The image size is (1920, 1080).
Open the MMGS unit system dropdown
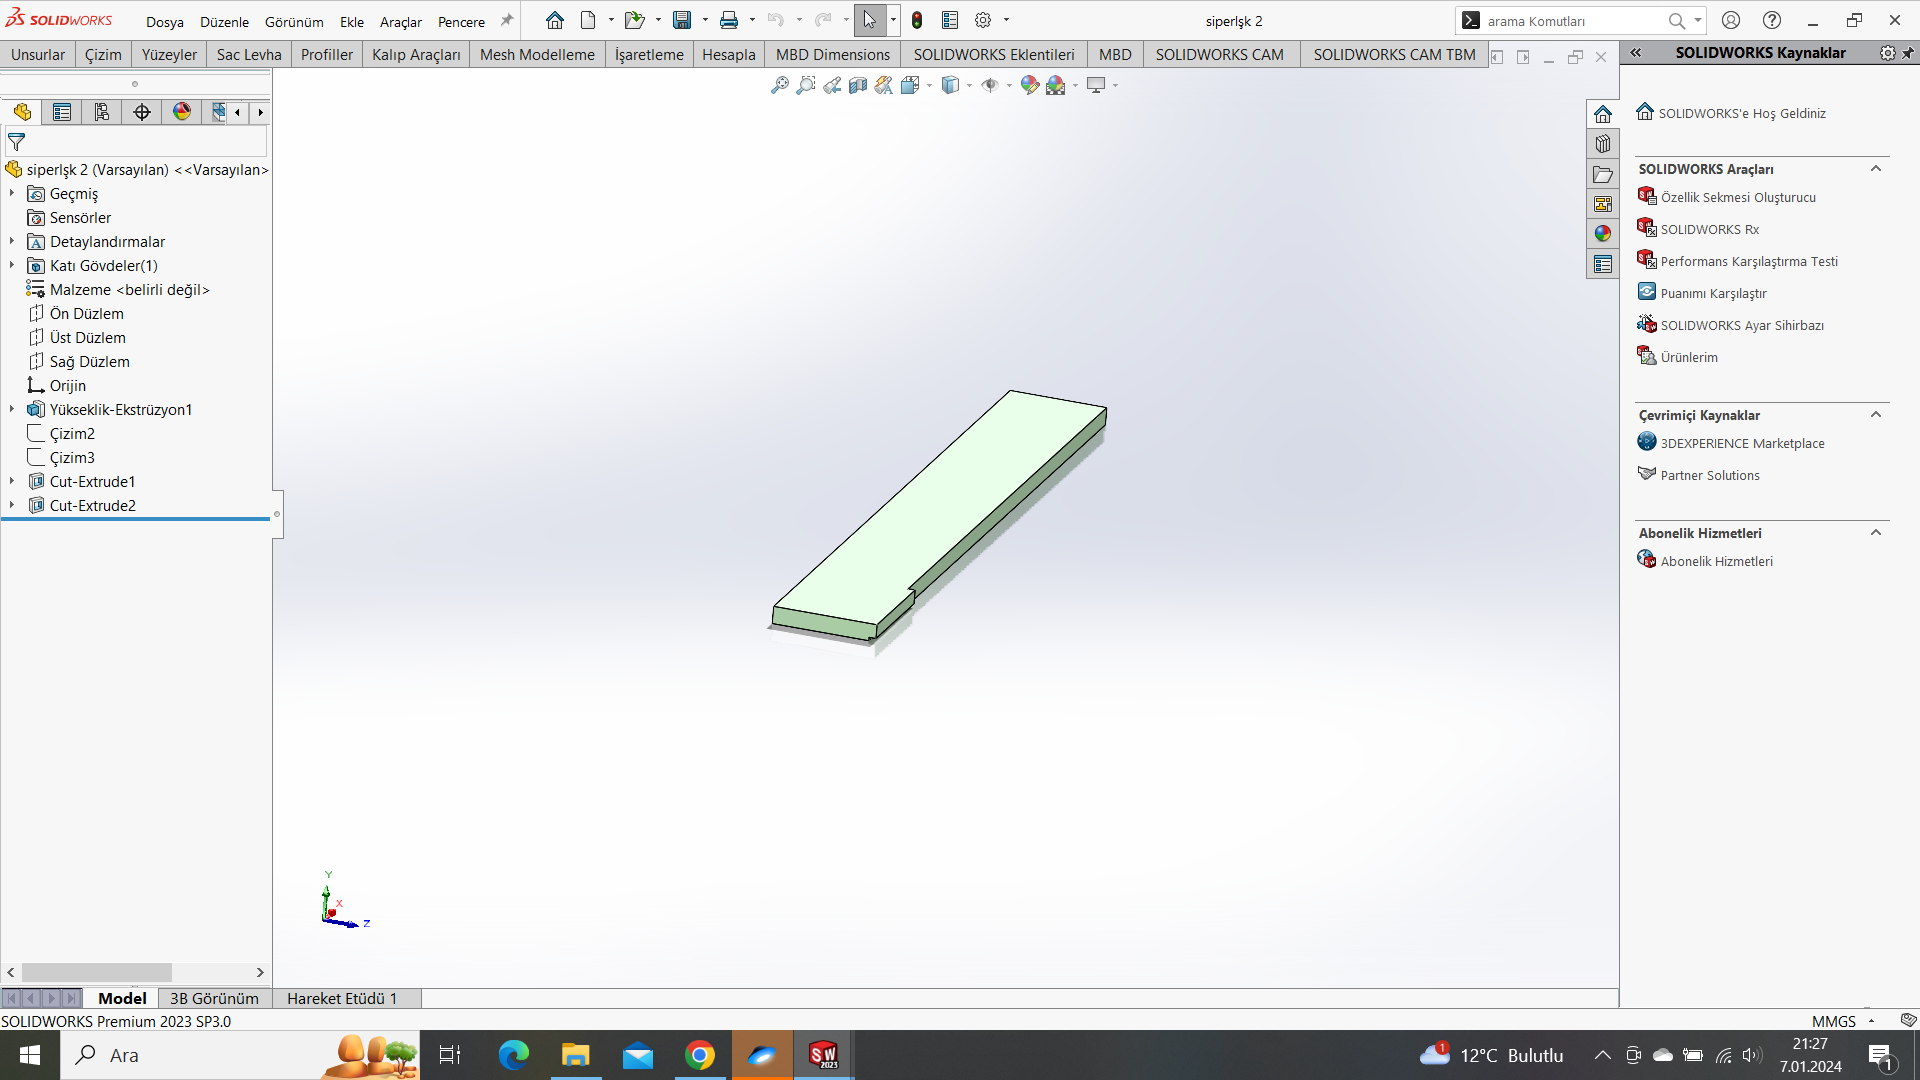(x=1871, y=1021)
